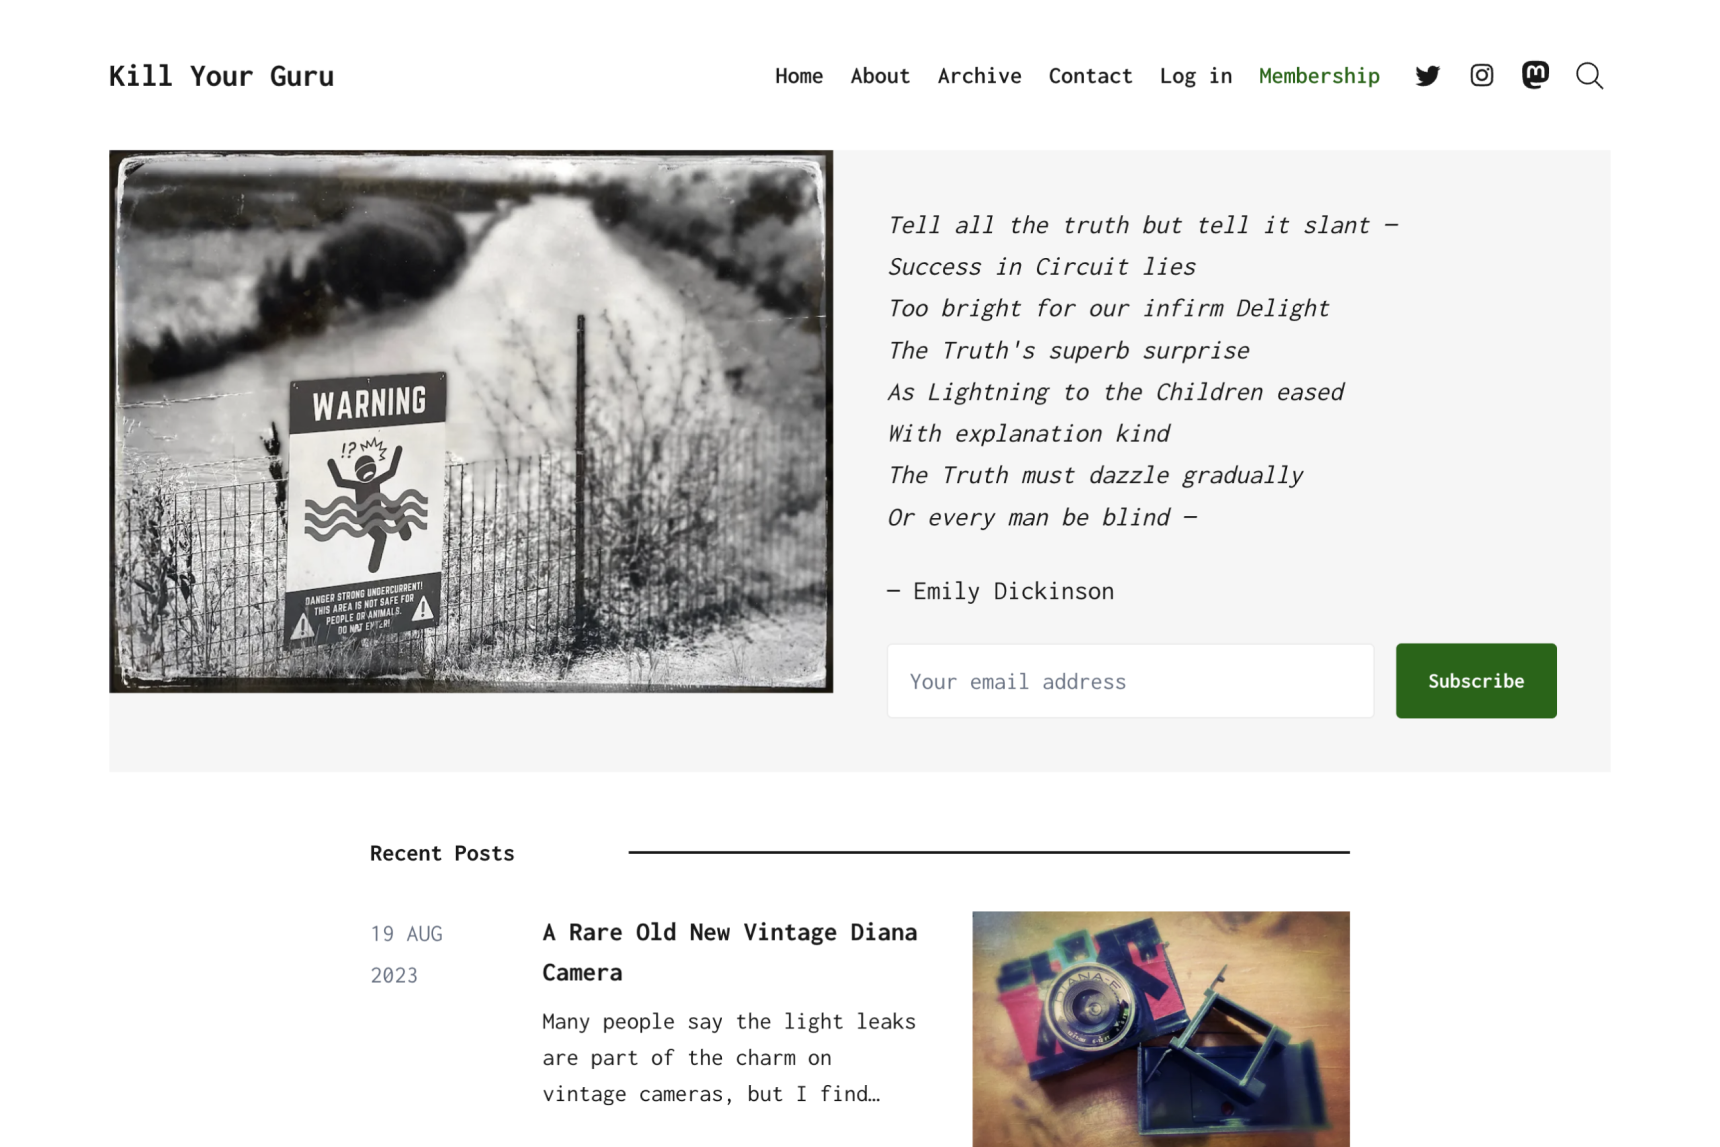Open the Instagram profile icon
1720x1147 pixels.
click(x=1481, y=75)
